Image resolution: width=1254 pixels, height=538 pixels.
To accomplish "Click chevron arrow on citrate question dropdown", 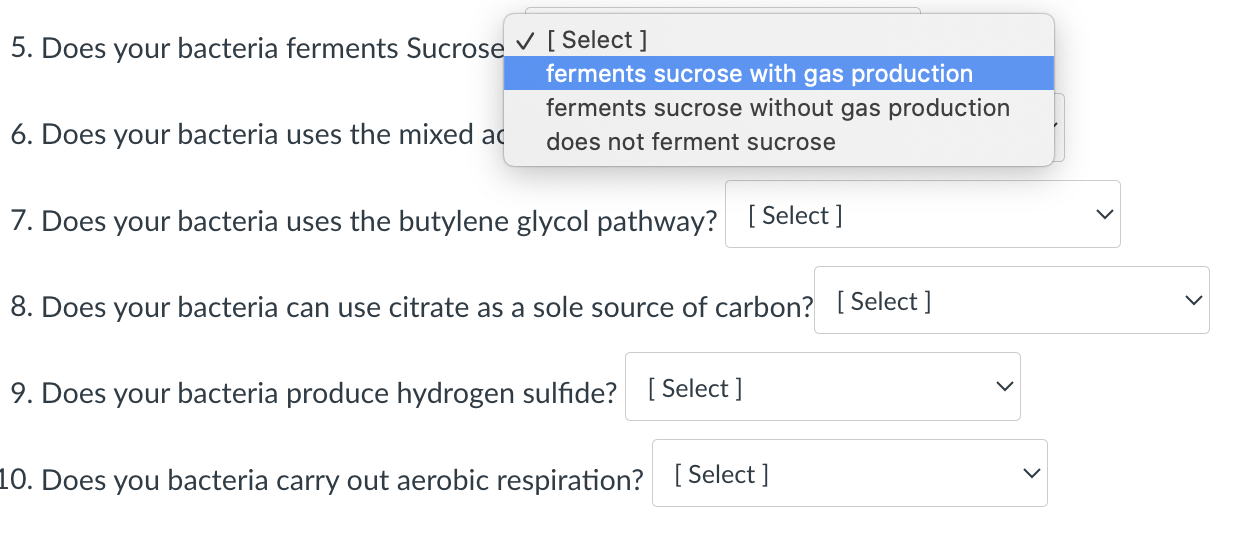I will coord(1191,301).
